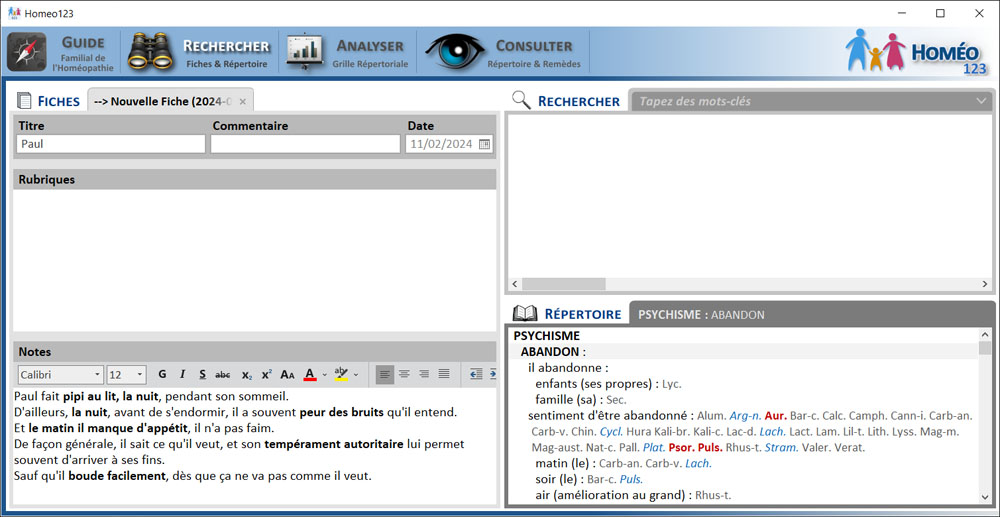
Task: Click bold text 'tempérament autoritaire' in notes
Action: click(x=334, y=444)
